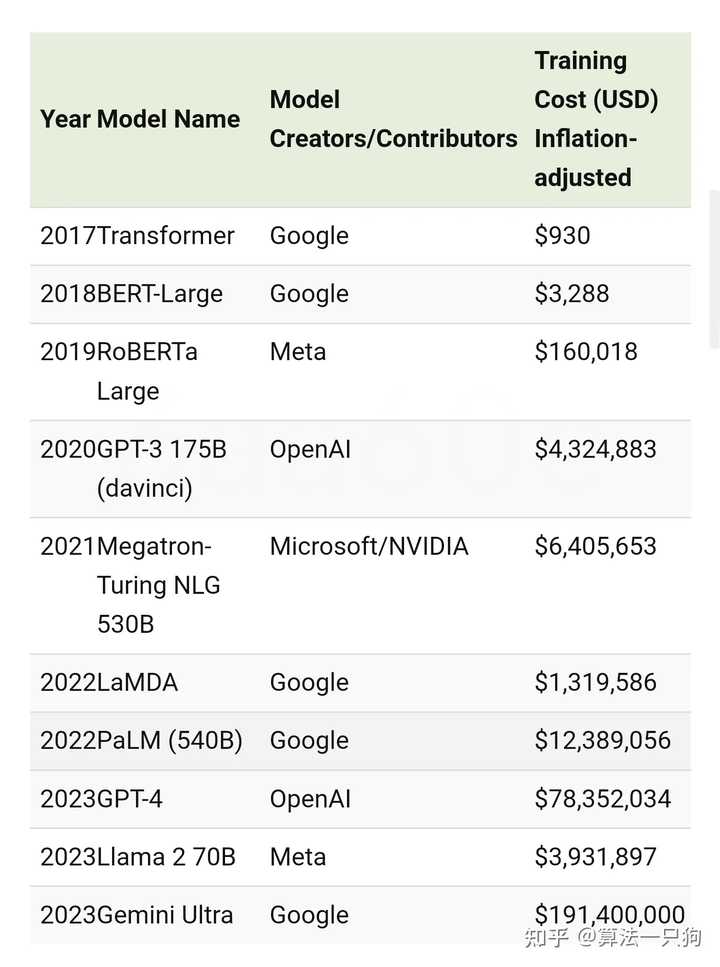This screenshot has width=720, height=967.
Task: Click the PaLM (540B) model cell
Action: pos(169,741)
